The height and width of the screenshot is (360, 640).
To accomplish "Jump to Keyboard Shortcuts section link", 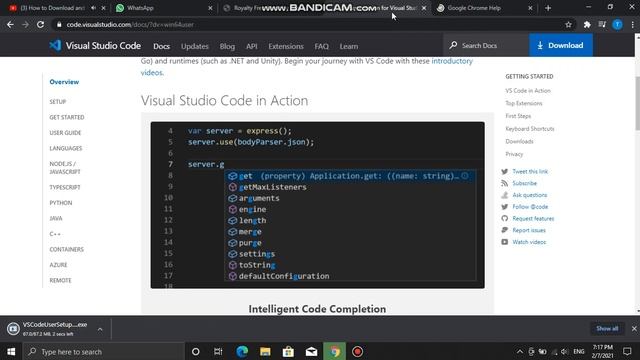I will tap(530, 129).
